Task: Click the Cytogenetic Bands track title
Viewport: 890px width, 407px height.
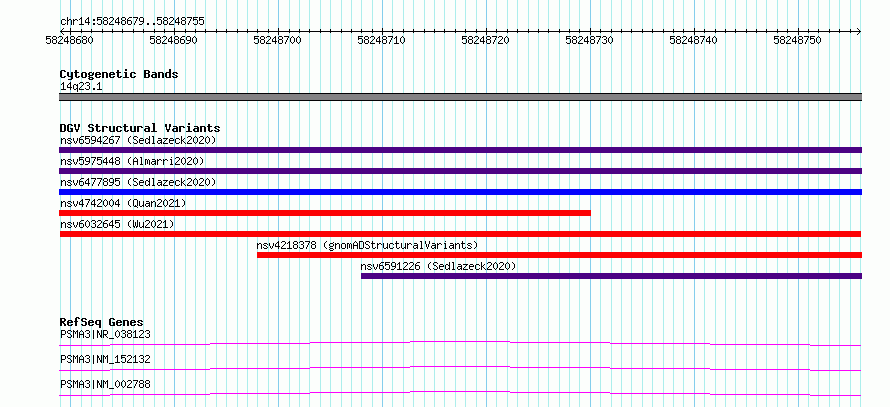Action: click(x=119, y=74)
